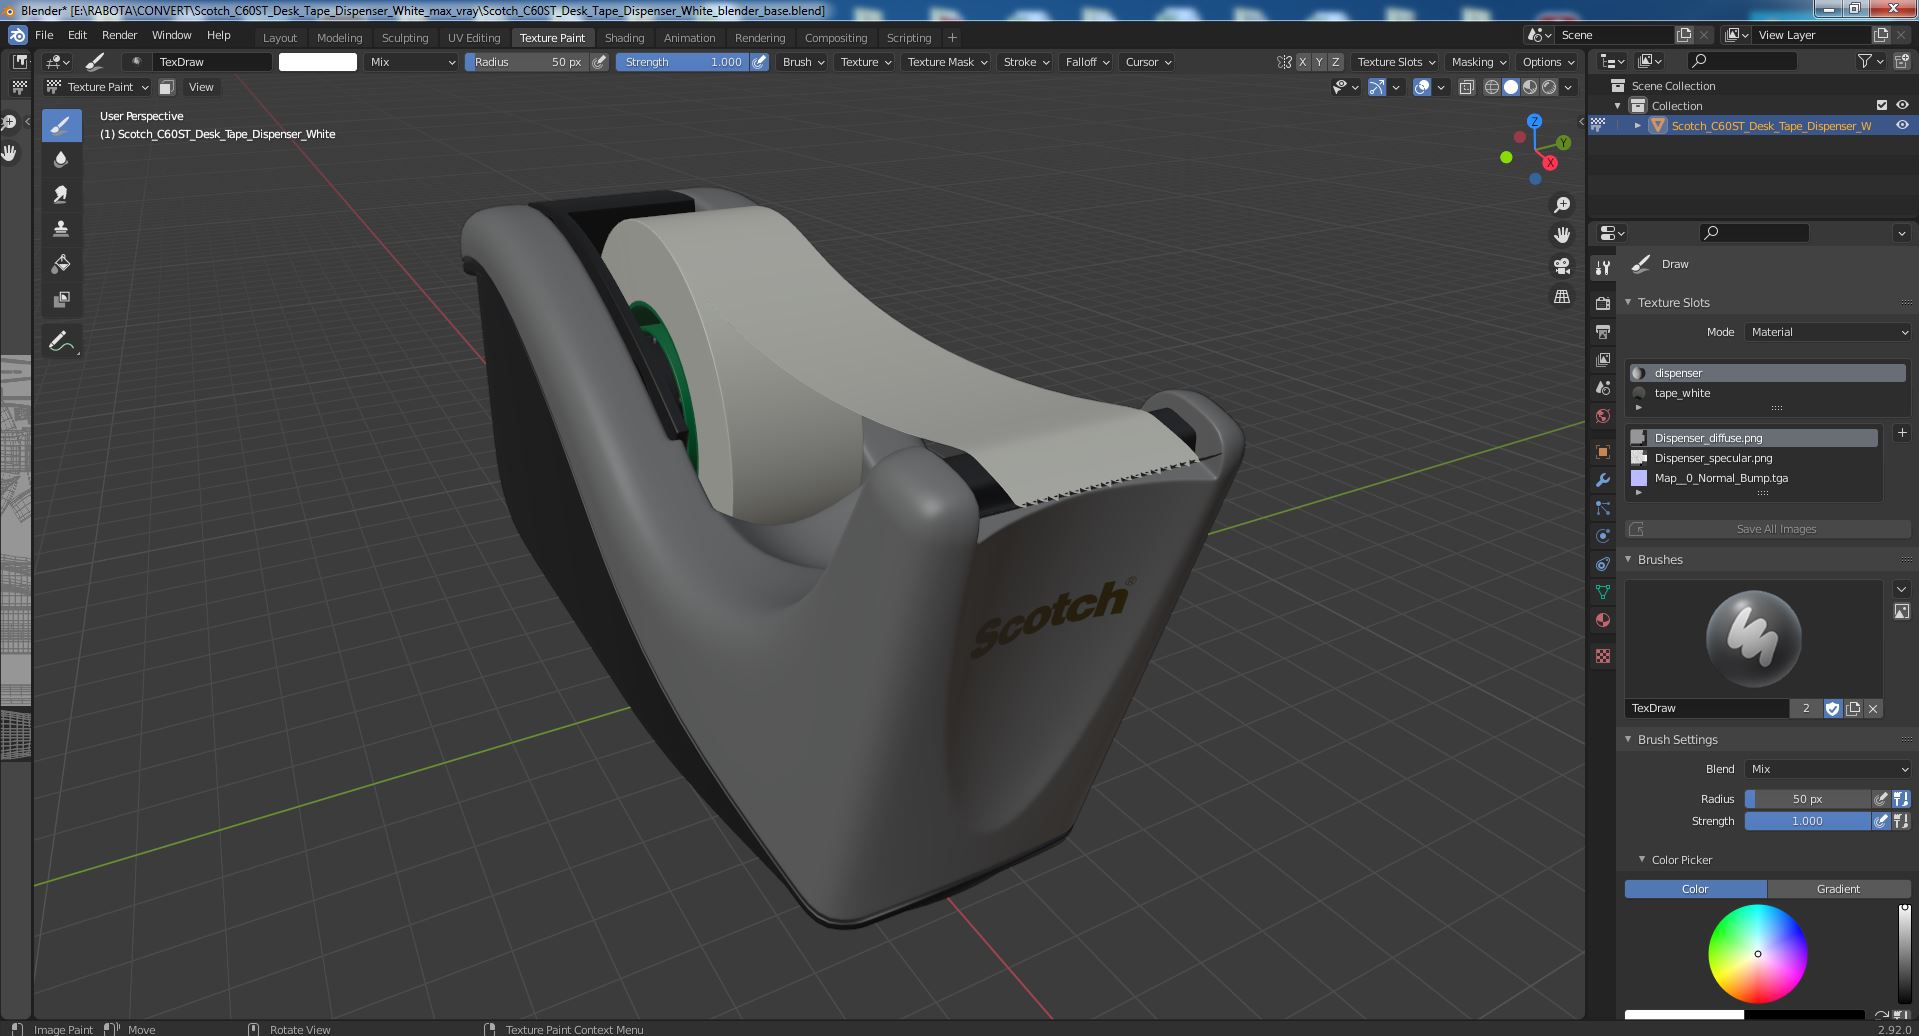Image resolution: width=1919 pixels, height=1036 pixels.
Task: Open the View Layer properties tab
Action: click(1603, 359)
